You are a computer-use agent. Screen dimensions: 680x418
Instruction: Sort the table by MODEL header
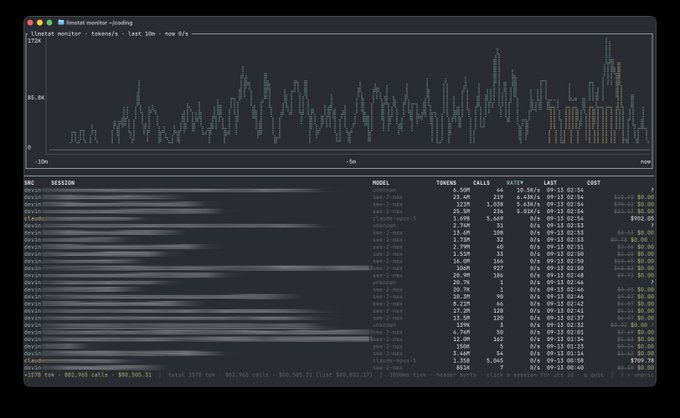(381, 183)
